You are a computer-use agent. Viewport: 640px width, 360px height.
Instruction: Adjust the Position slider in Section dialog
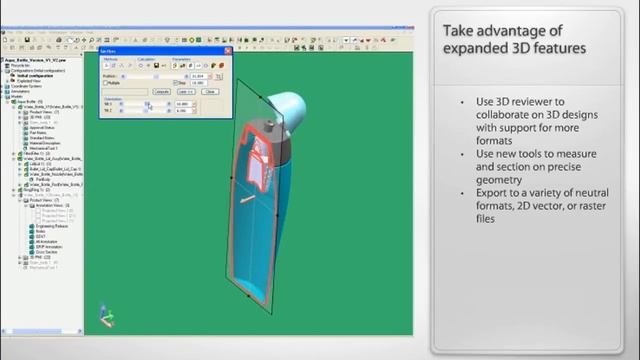click(x=155, y=76)
